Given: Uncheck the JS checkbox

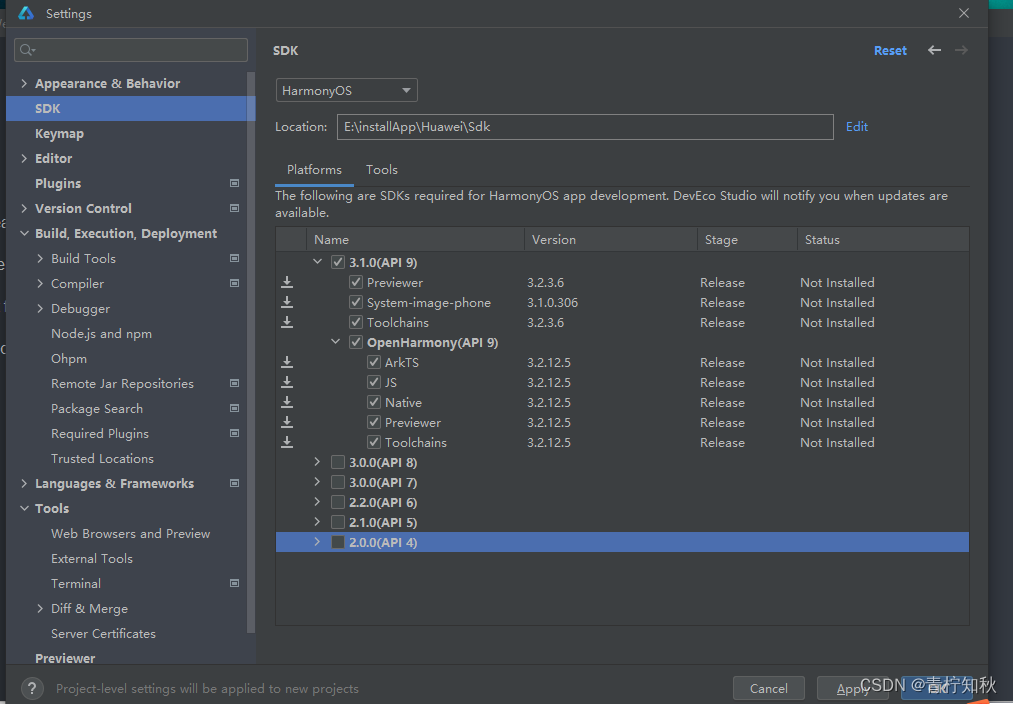Looking at the screenshot, I should 374,382.
